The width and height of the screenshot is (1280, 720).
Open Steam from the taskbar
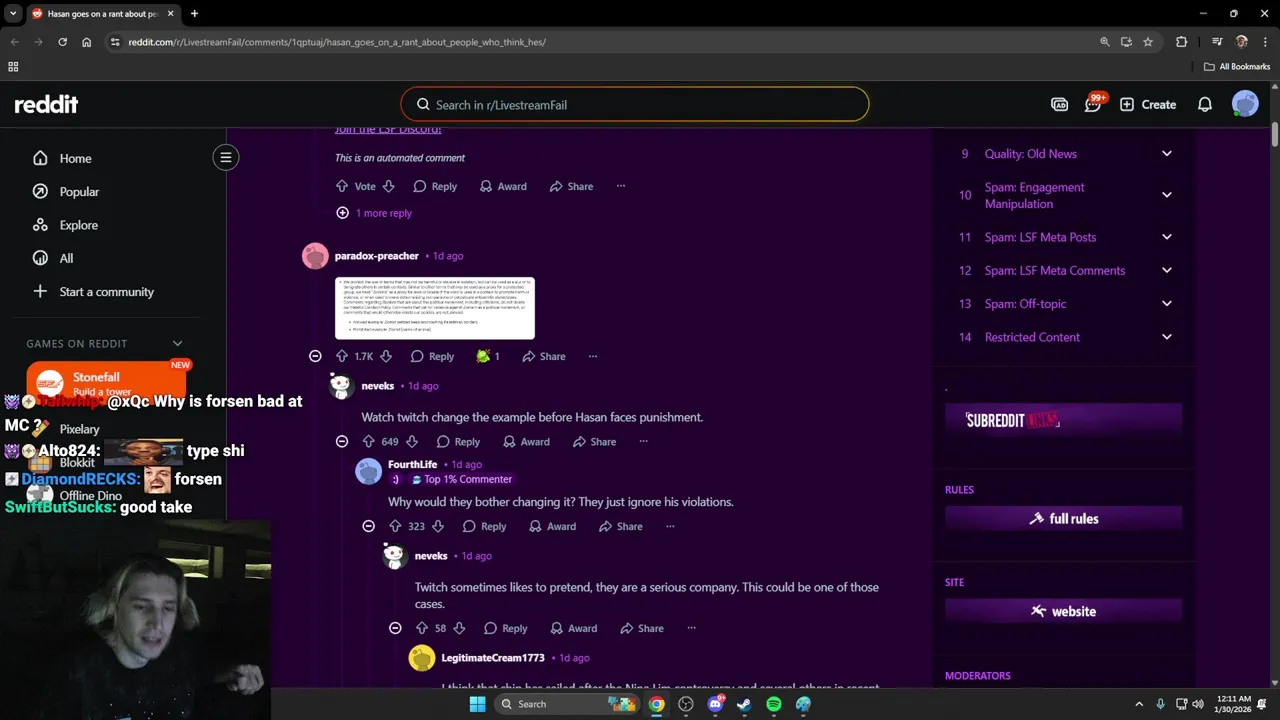click(744, 704)
